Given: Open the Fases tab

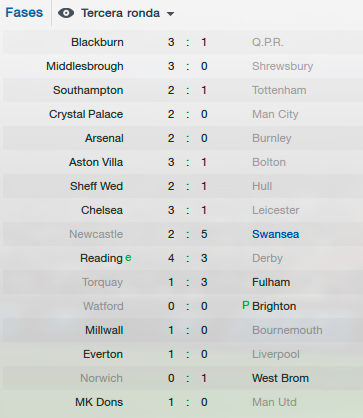Looking at the screenshot, I should 24,13.
